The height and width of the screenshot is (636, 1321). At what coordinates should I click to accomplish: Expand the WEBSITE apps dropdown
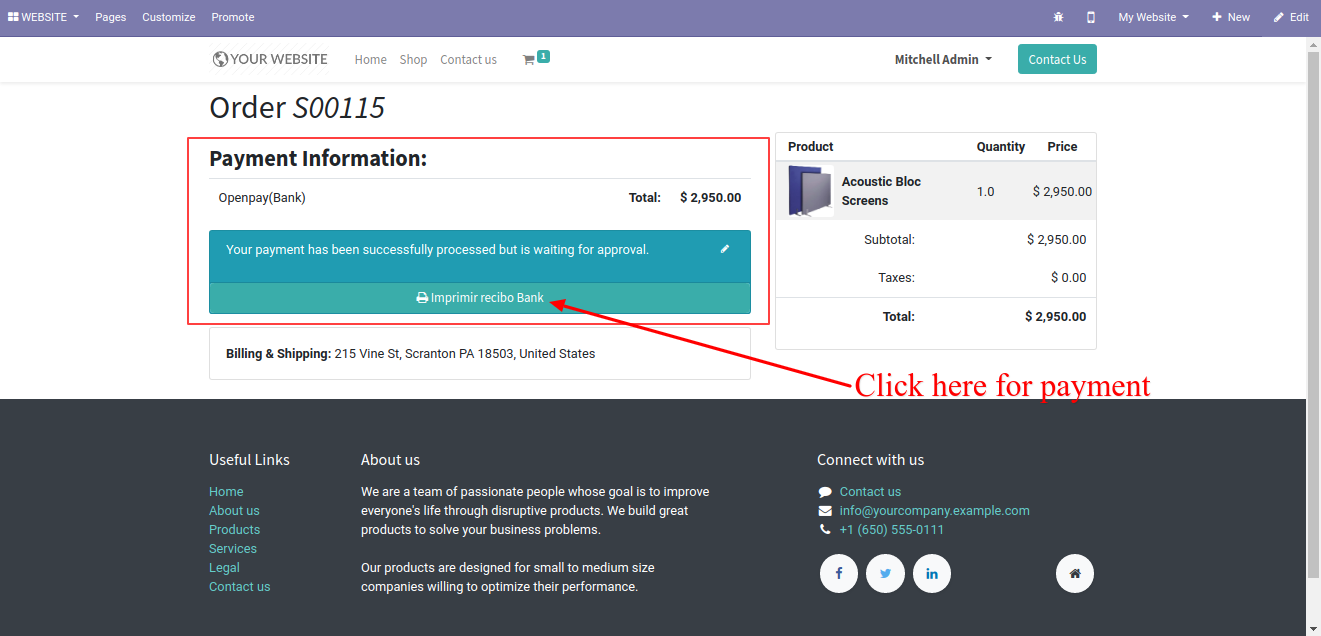click(x=43, y=17)
